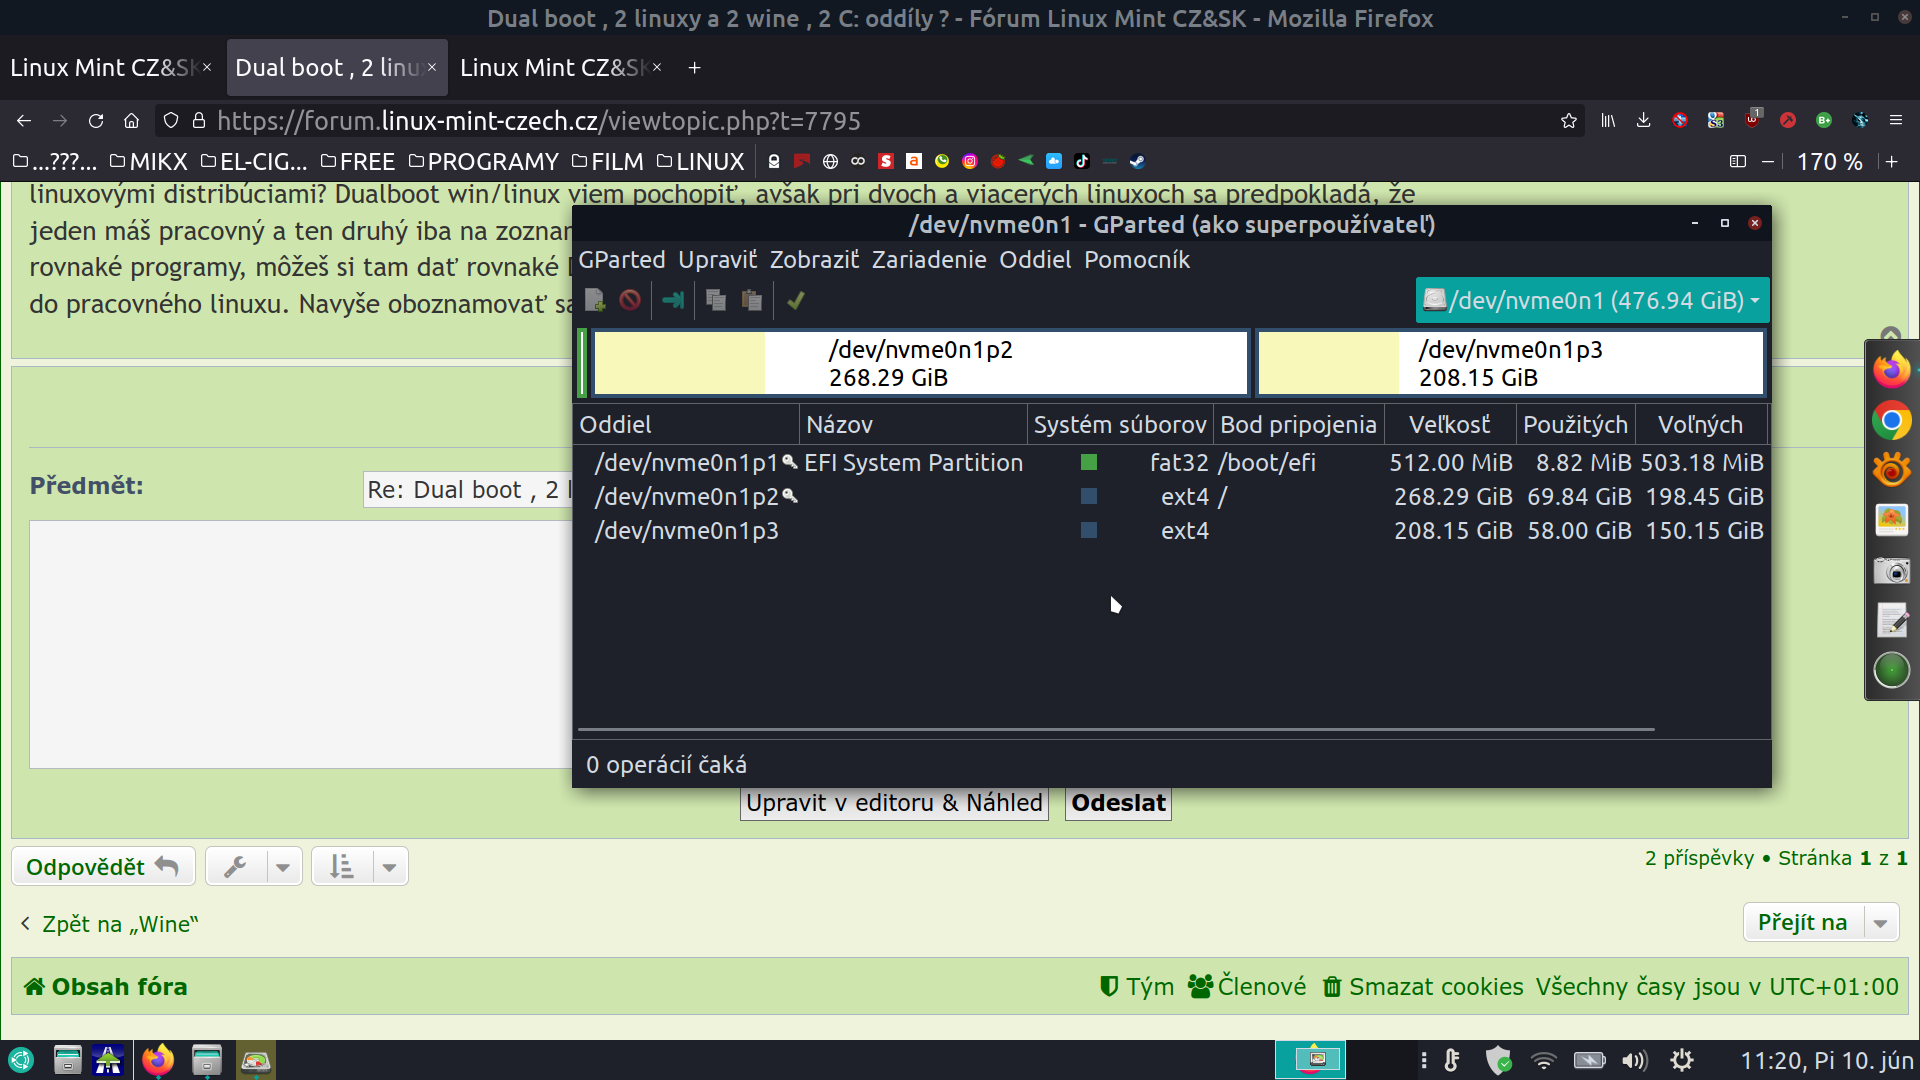Image resolution: width=1920 pixels, height=1080 pixels.
Task: Follow the Zpět na Wine link
Action: (119, 924)
